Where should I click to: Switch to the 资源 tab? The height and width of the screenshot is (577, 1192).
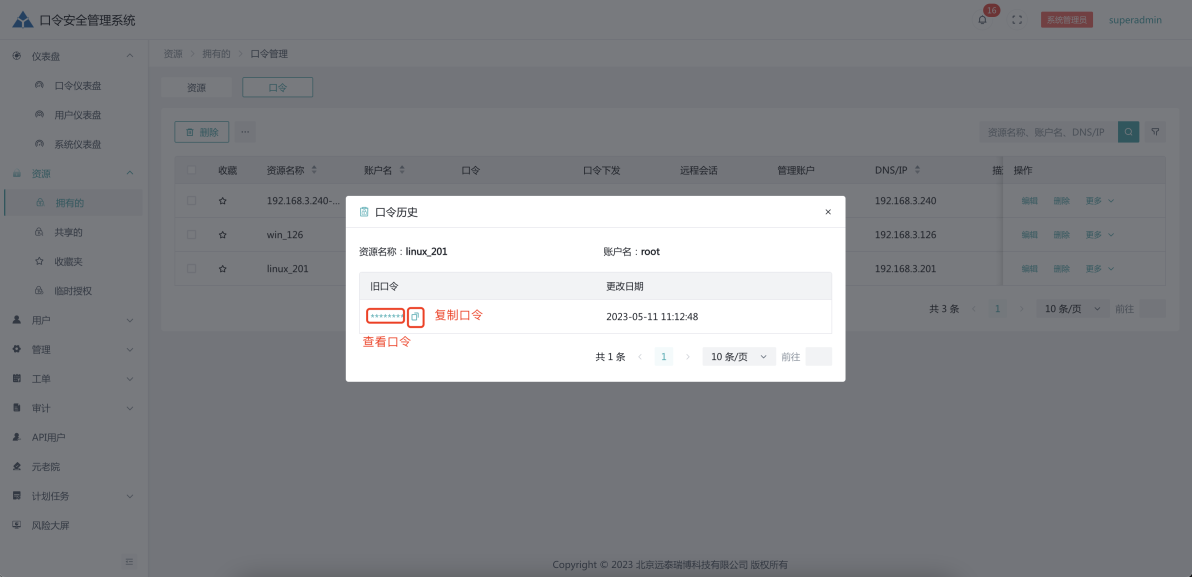196,88
